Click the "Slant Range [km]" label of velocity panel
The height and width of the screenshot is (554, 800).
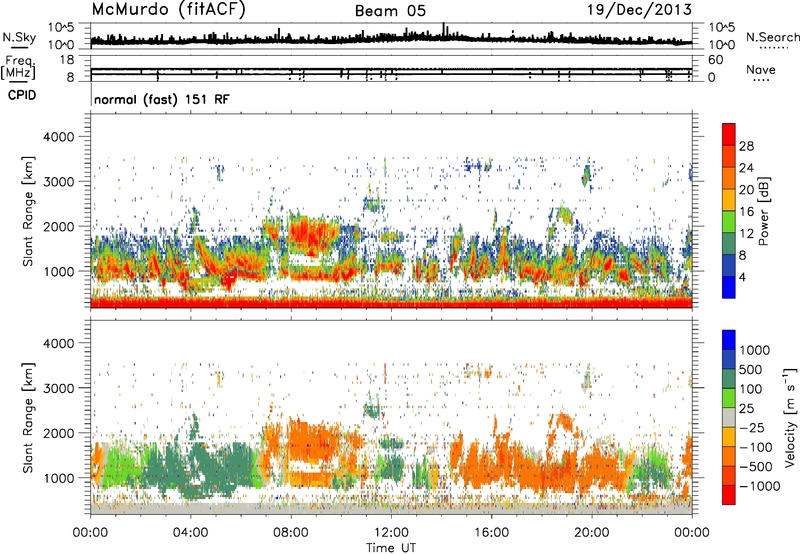coord(28,418)
